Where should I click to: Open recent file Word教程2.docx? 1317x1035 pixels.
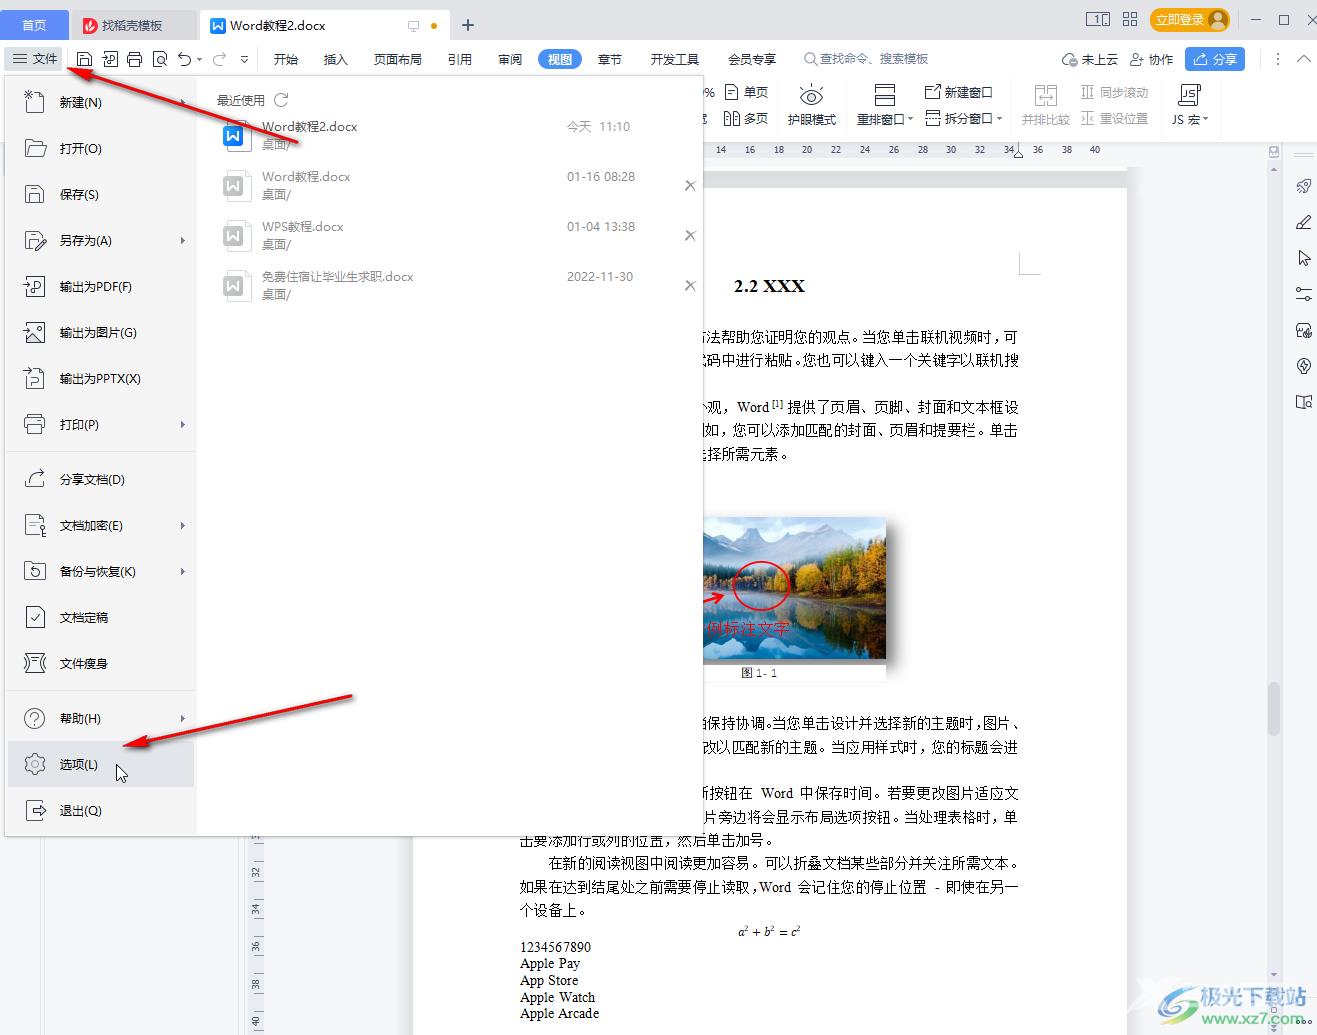pyautogui.click(x=450, y=135)
